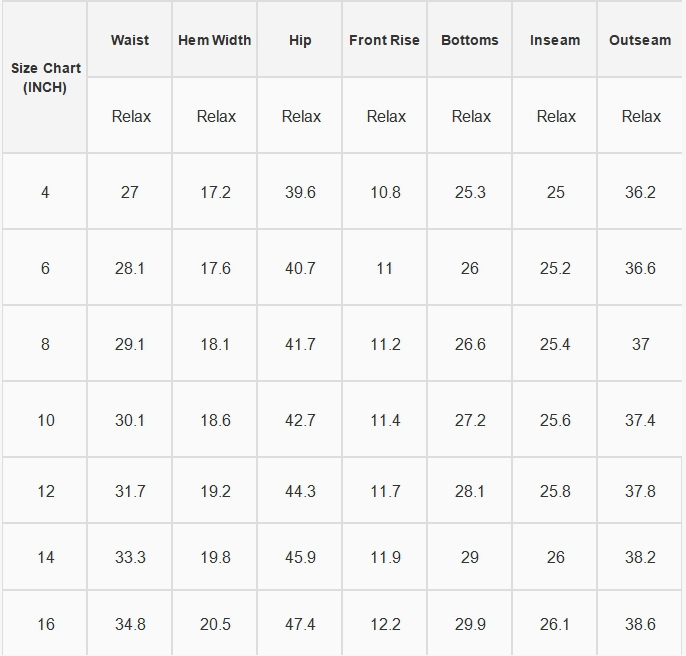This screenshot has height=656, width=686.
Task: Select inseam value 25.6 for size 10
Action: pyautogui.click(x=555, y=420)
